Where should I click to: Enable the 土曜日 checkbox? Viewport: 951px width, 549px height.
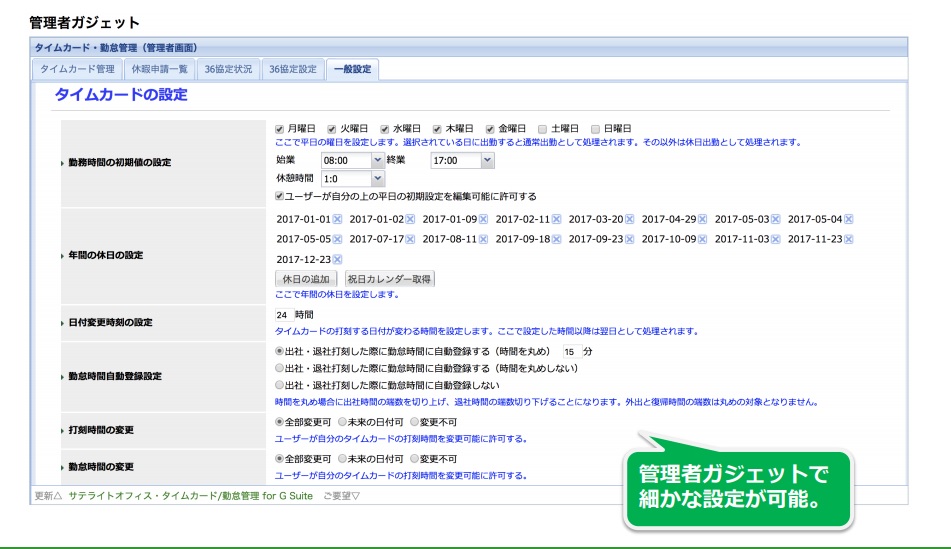click(543, 129)
